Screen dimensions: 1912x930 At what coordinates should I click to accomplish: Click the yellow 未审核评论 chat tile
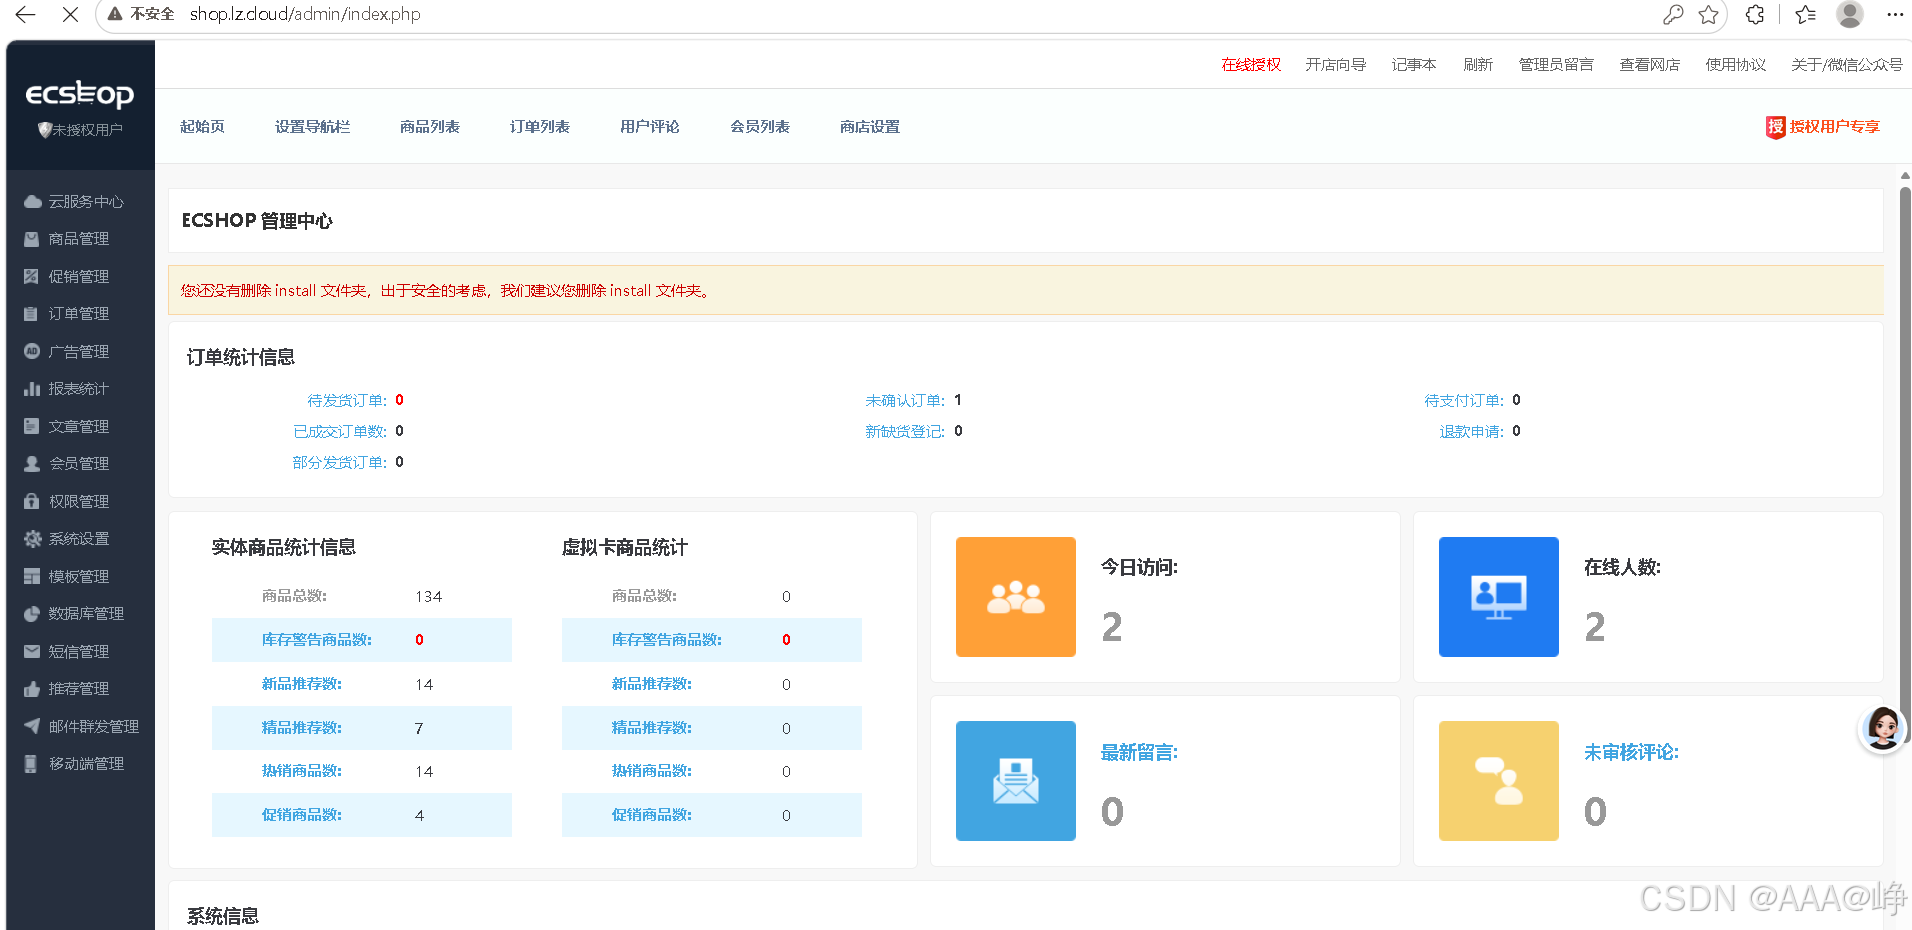pyautogui.click(x=1499, y=781)
